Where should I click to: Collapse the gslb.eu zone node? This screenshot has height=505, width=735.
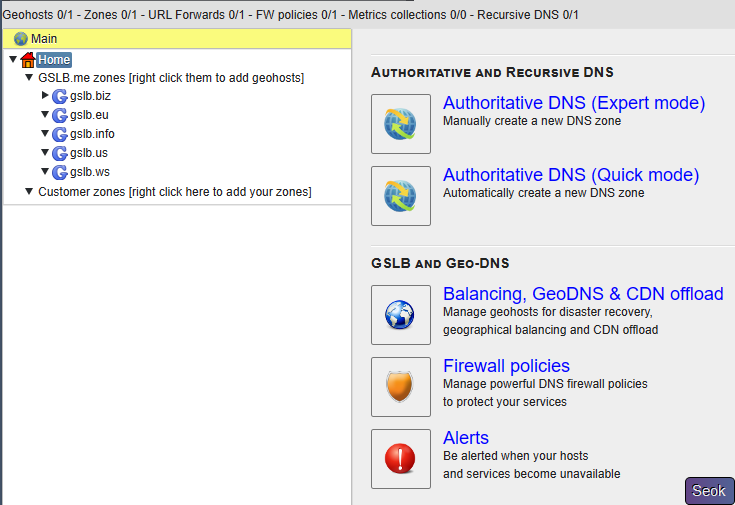[45, 115]
